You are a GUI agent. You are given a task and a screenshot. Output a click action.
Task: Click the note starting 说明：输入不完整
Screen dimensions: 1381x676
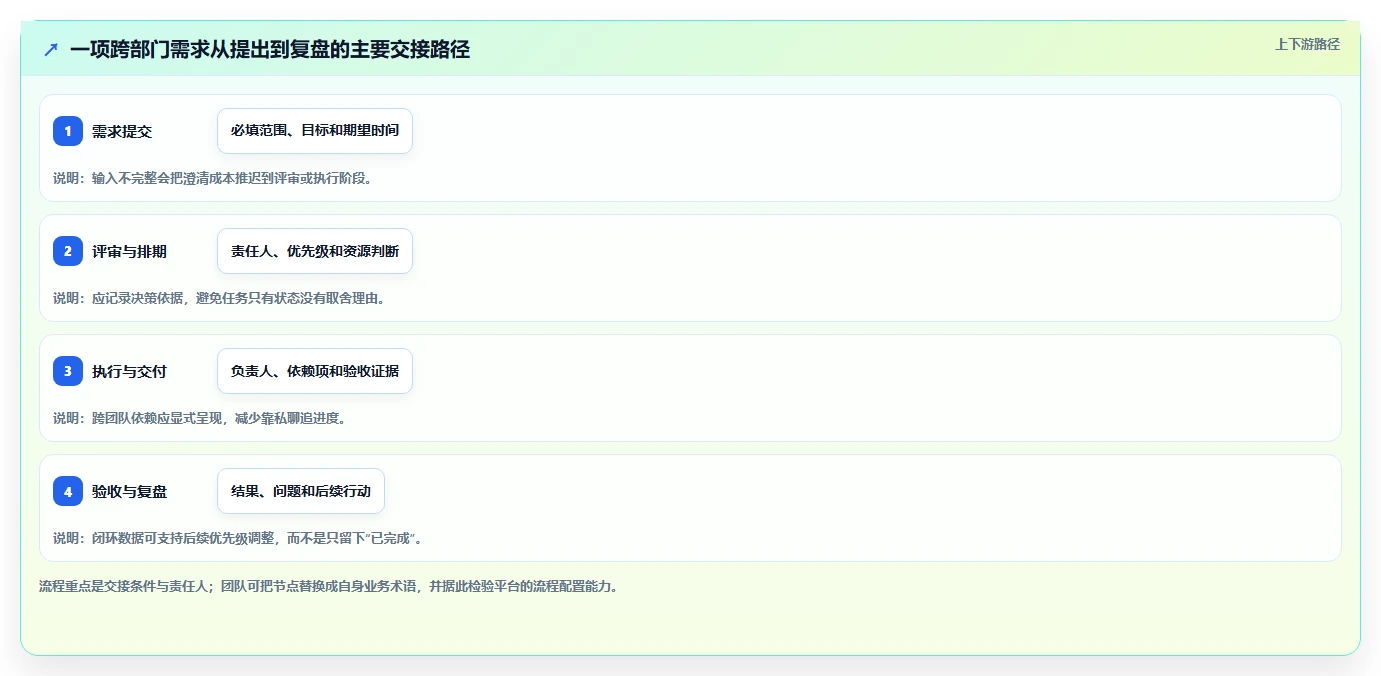tap(212, 178)
